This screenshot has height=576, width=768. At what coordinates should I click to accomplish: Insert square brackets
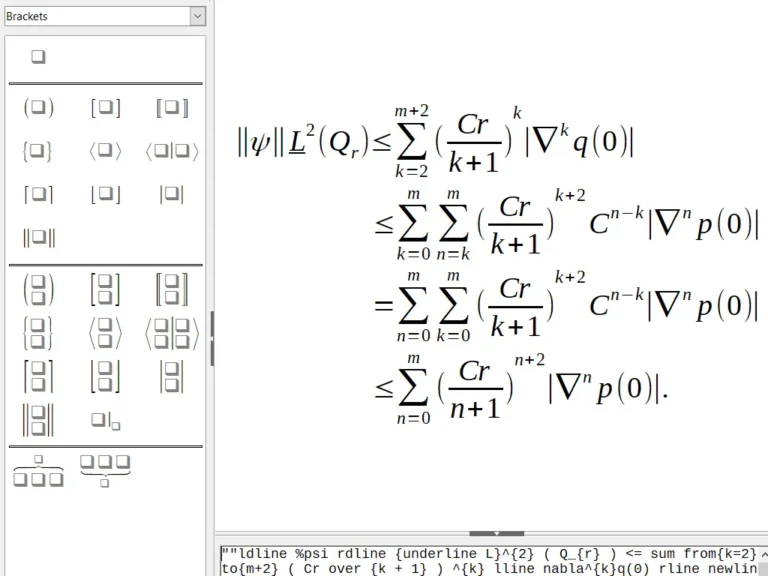(x=105, y=108)
